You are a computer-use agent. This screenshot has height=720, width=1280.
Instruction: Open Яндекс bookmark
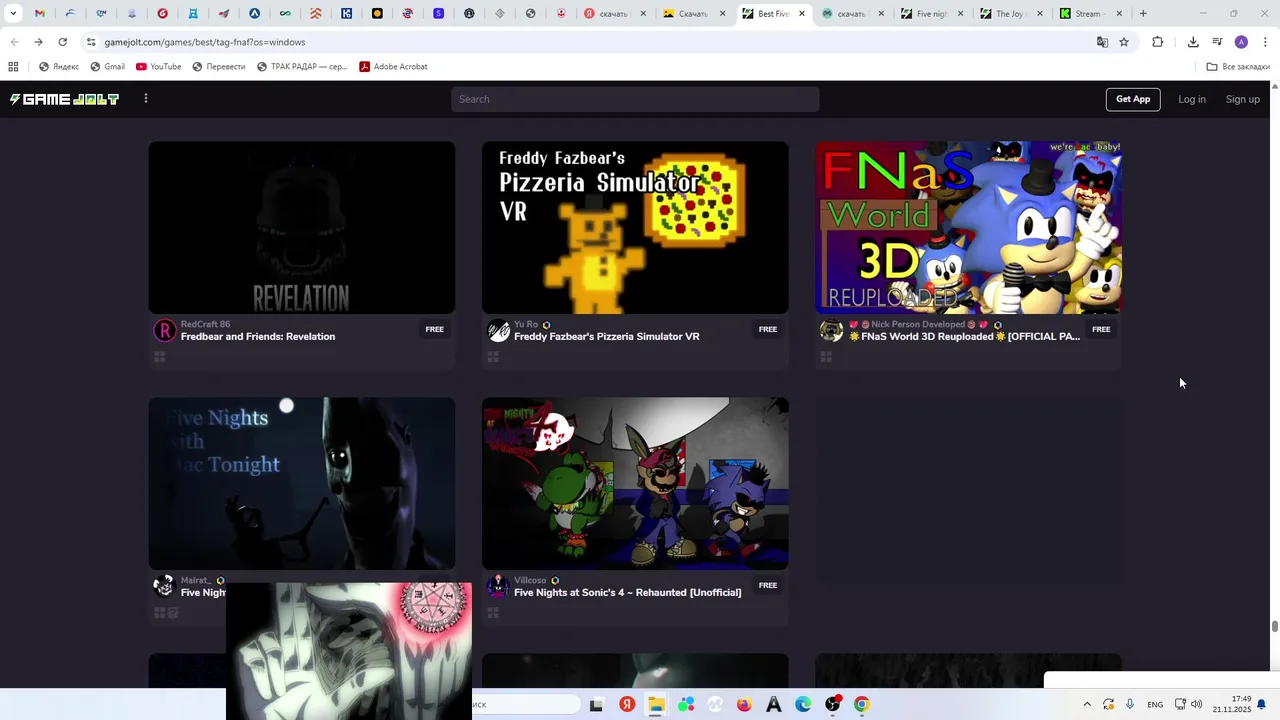point(59,67)
